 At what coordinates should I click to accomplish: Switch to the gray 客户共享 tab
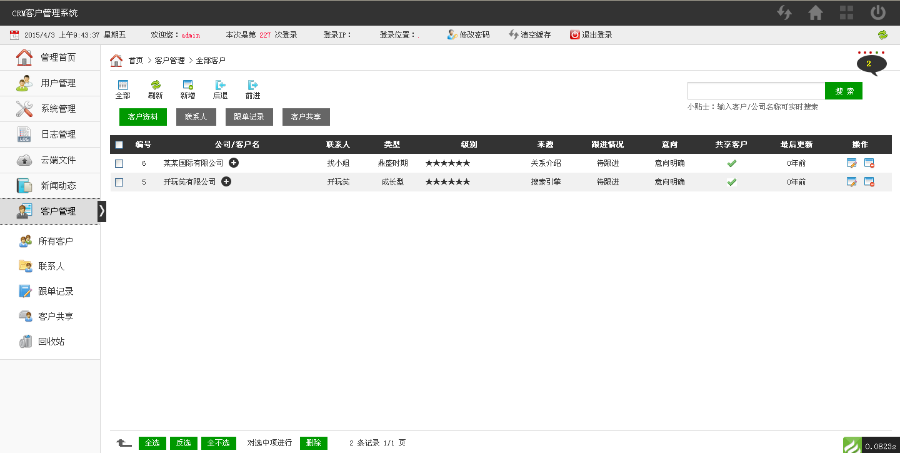coord(306,117)
